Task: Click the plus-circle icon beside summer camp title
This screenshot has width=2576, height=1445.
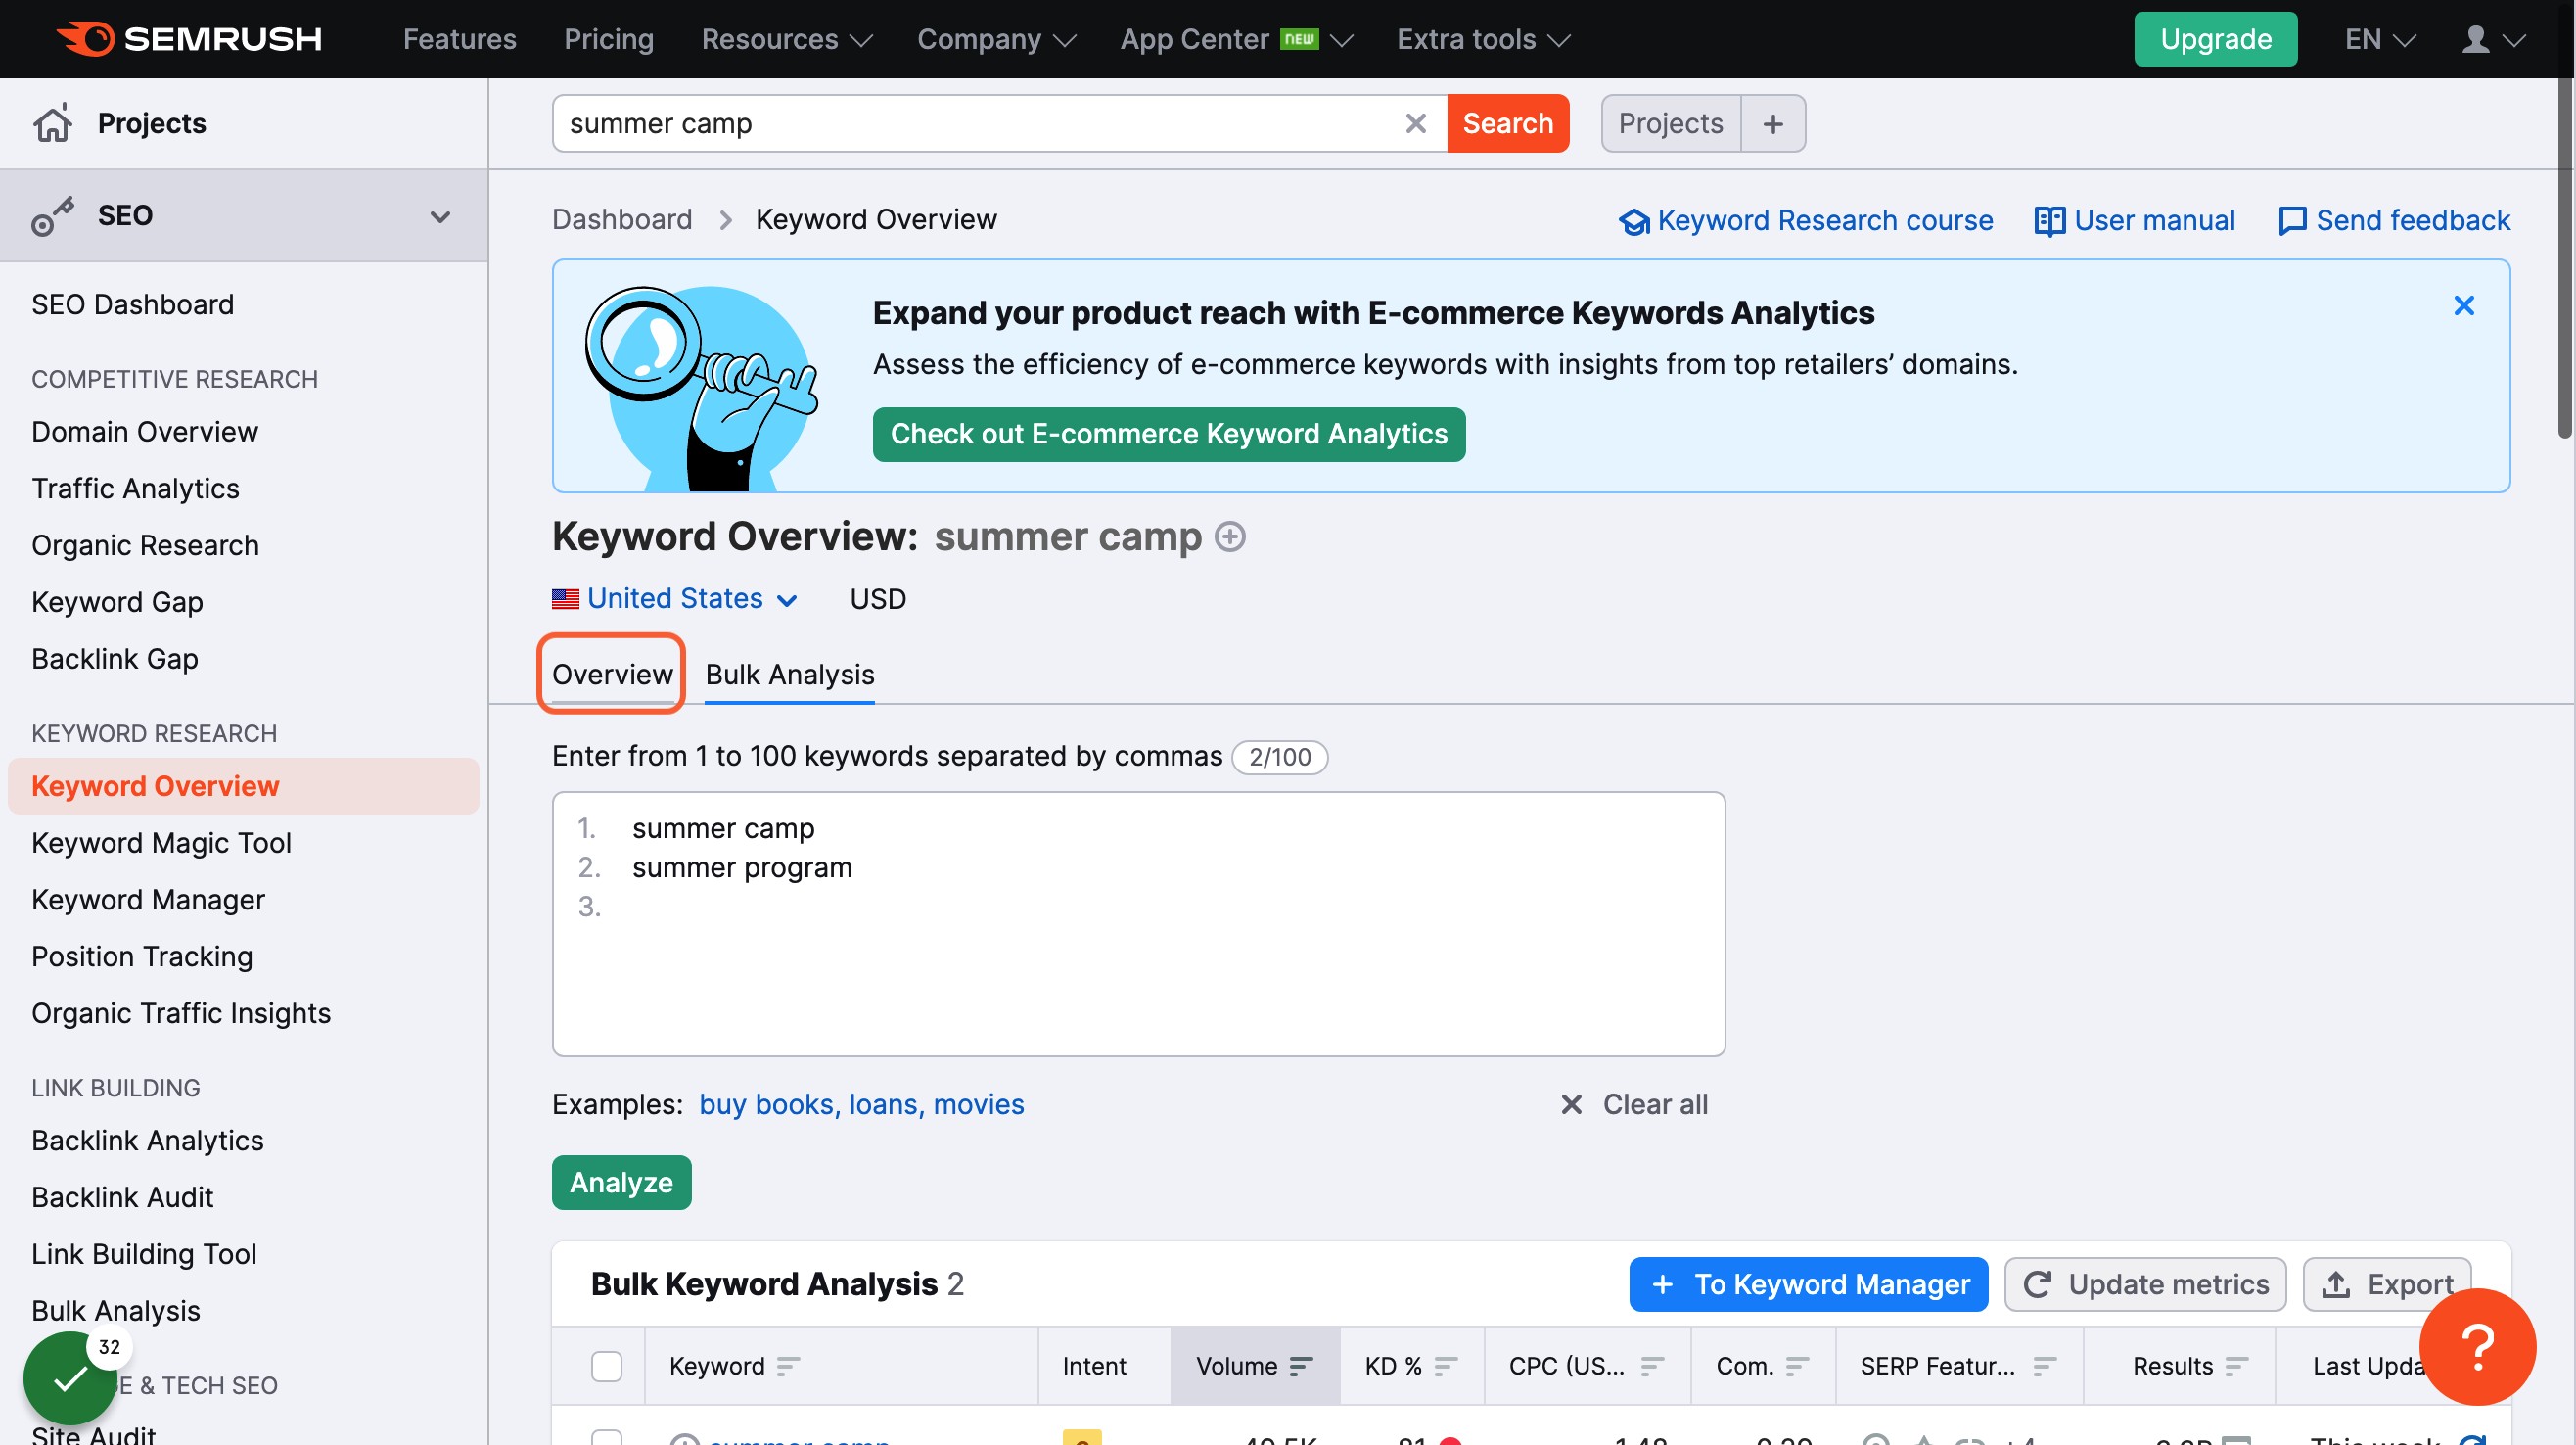Action: click(1230, 537)
